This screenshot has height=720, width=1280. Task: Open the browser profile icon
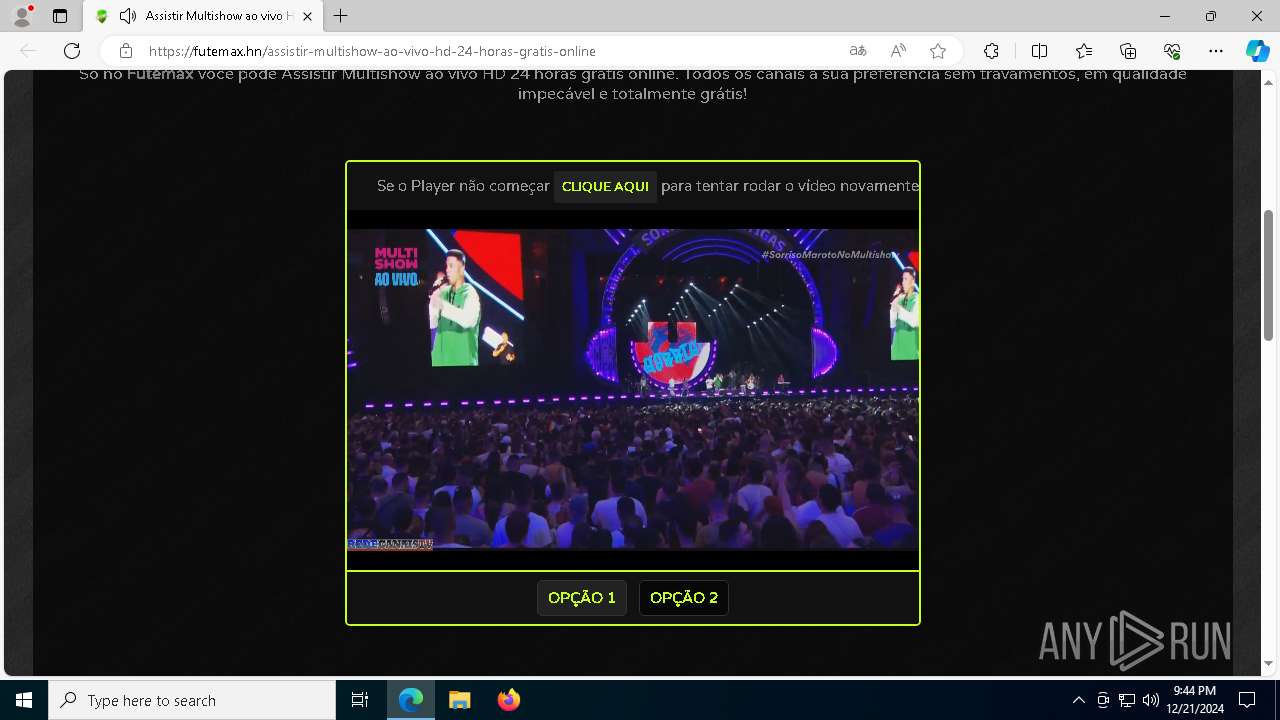[x=22, y=16]
